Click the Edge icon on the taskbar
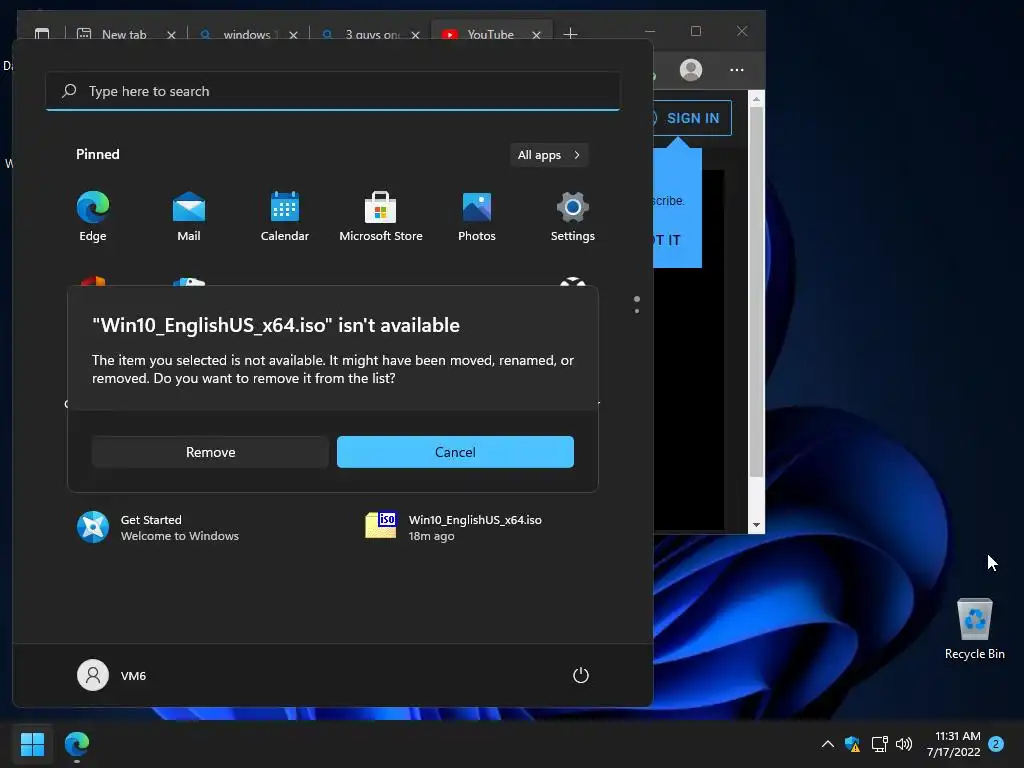The image size is (1024, 768). tap(77, 744)
